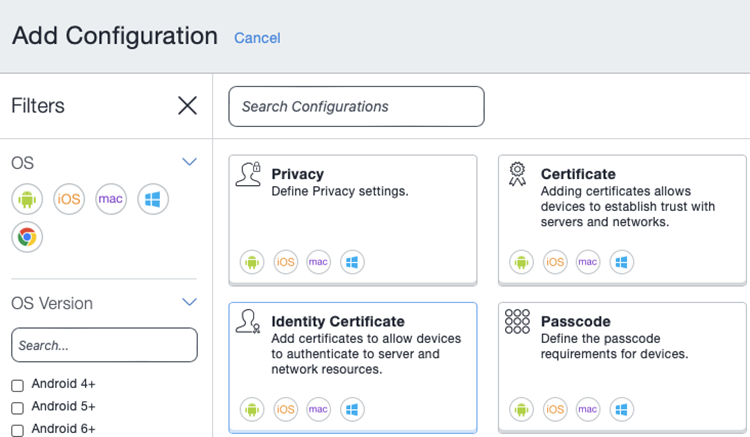This screenshot has width=750, height=437.
Task: Select the Windows OS filter icon
Action: click(153, 199)
